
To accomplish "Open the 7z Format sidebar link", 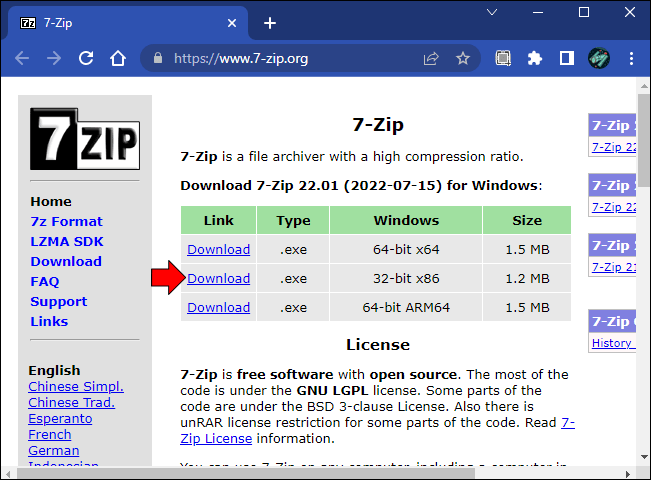I will click(66, 221).
